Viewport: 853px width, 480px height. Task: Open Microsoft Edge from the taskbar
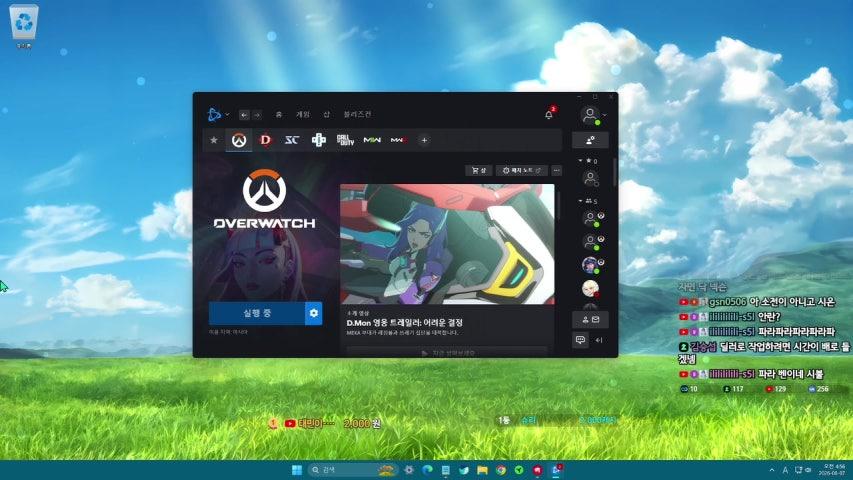427,470
